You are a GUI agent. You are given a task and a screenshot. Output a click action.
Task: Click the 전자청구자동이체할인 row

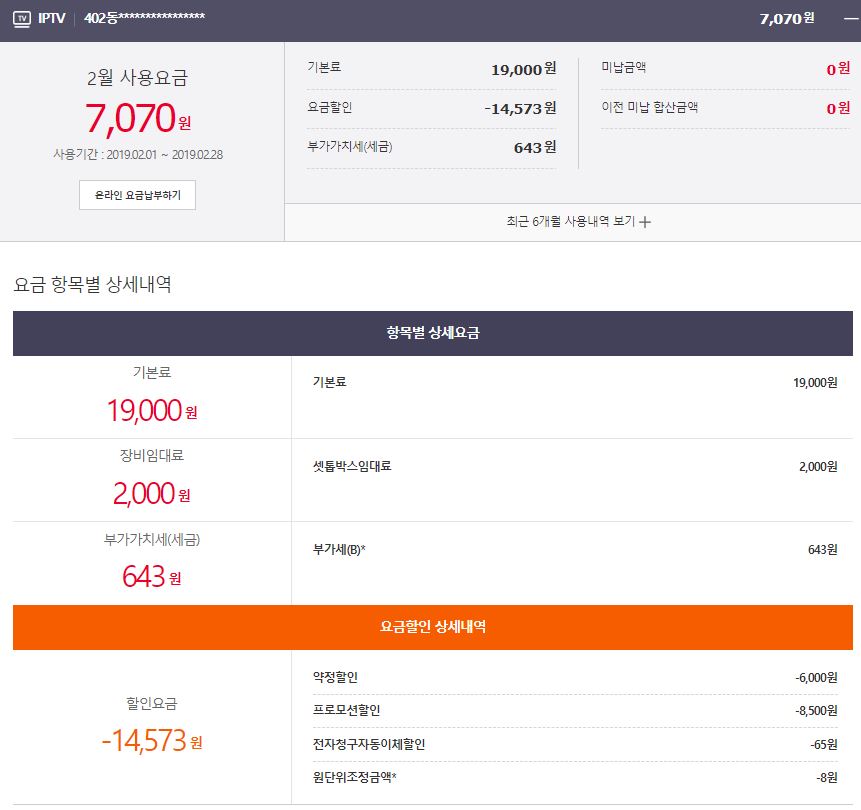coord(574,745)
